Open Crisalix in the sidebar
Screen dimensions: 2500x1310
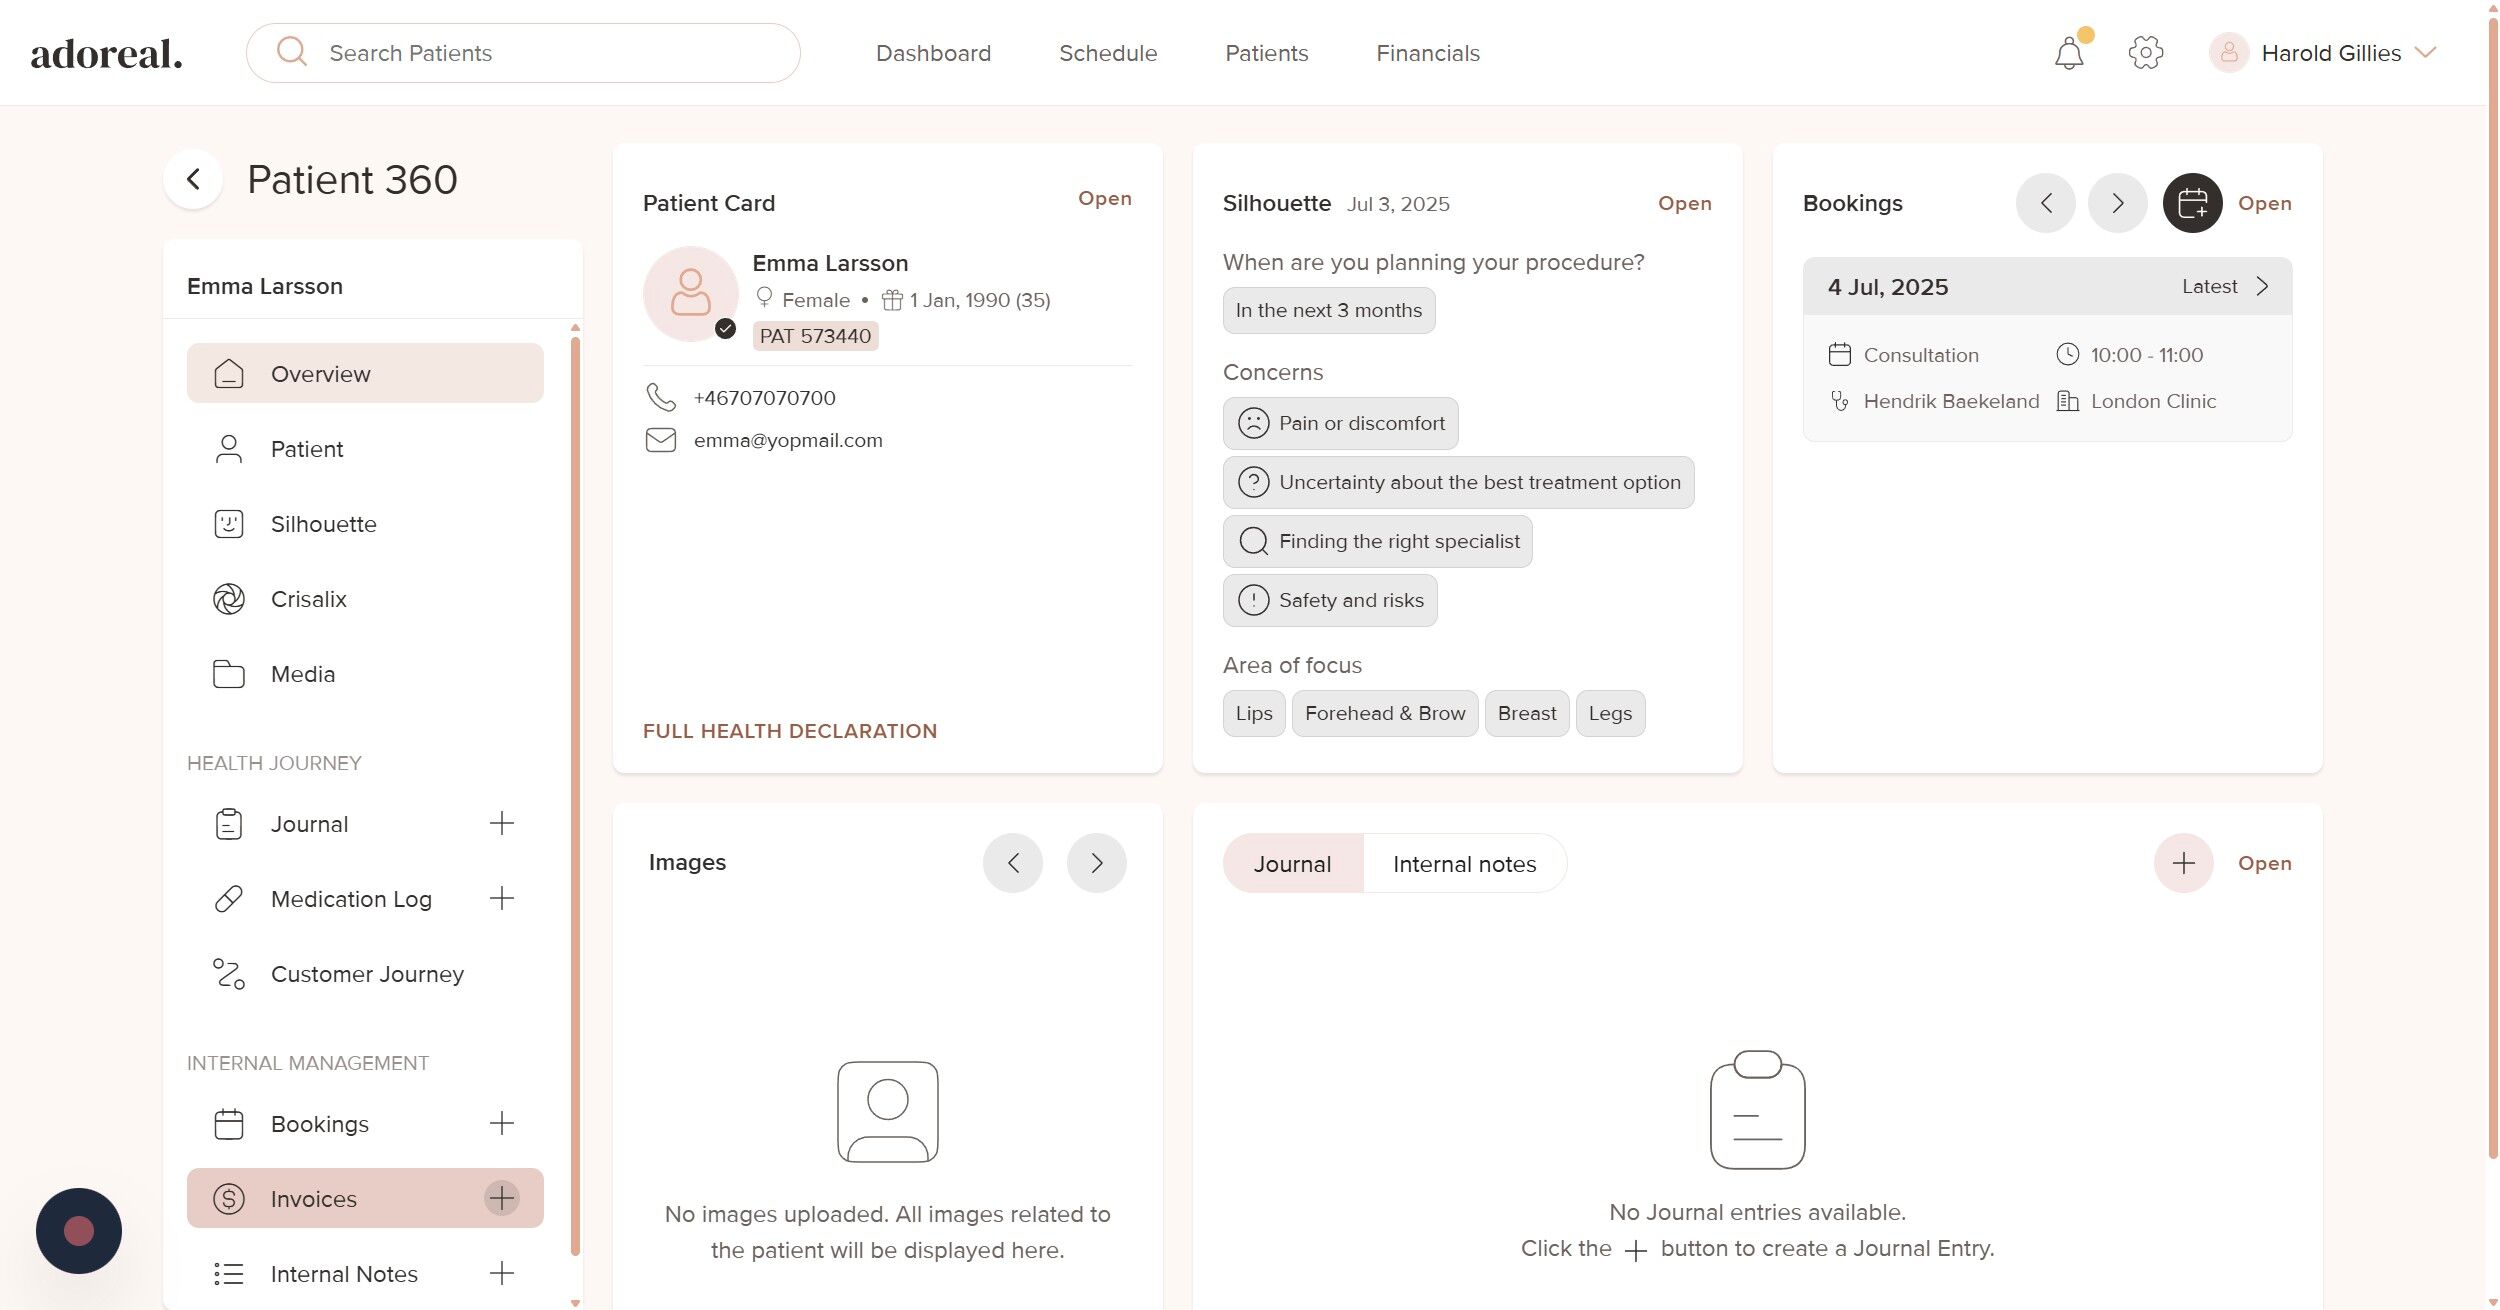click(308, 599)
